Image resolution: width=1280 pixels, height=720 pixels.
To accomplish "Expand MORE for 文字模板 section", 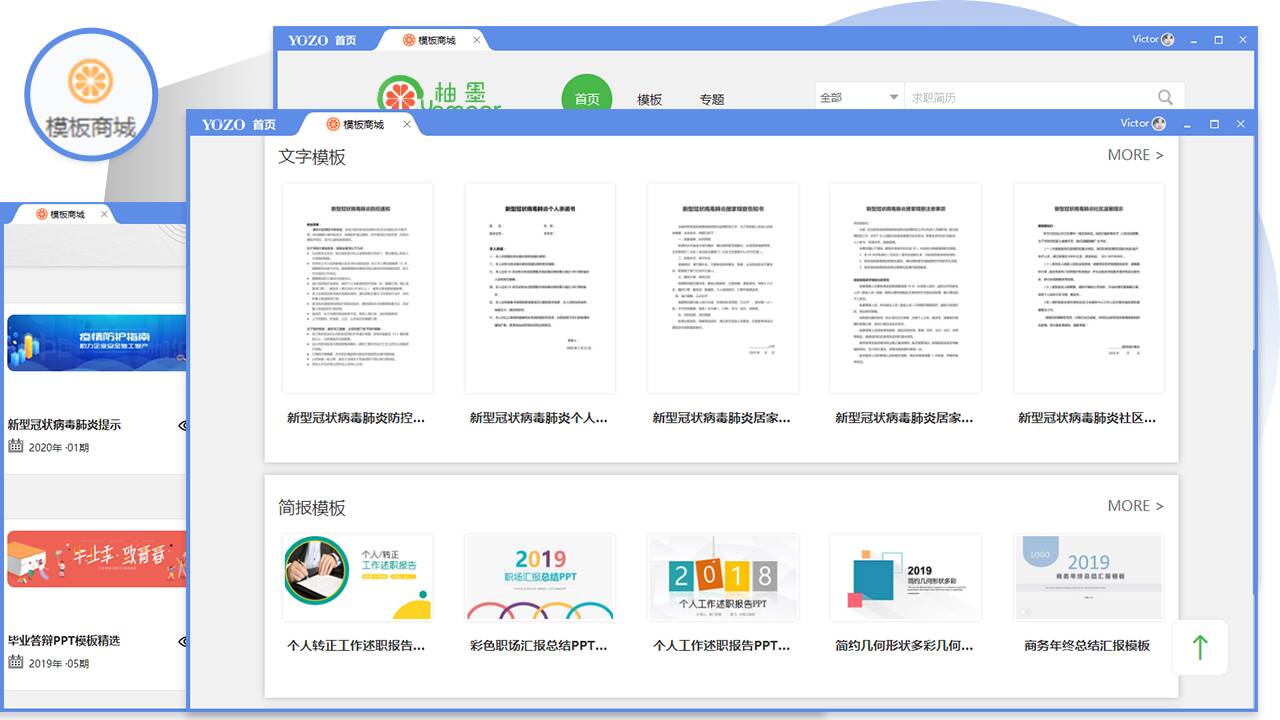I will (1135, 155).
